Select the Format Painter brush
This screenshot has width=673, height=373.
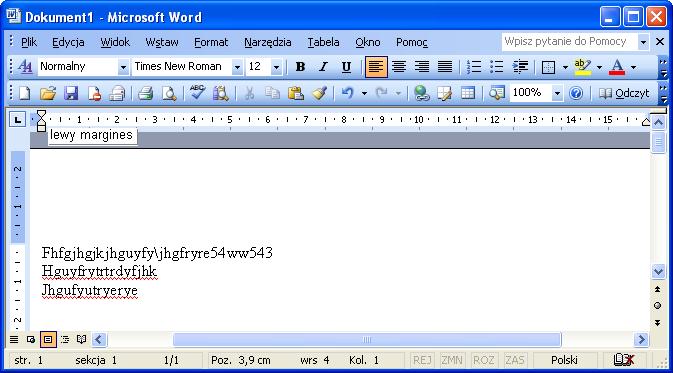(x=319, y=93)
